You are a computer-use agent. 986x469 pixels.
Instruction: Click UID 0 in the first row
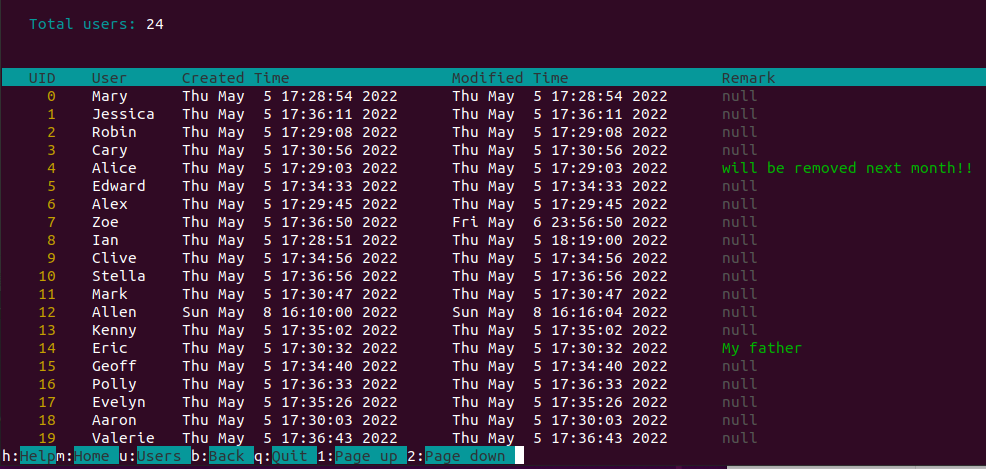tap(51, 96)
